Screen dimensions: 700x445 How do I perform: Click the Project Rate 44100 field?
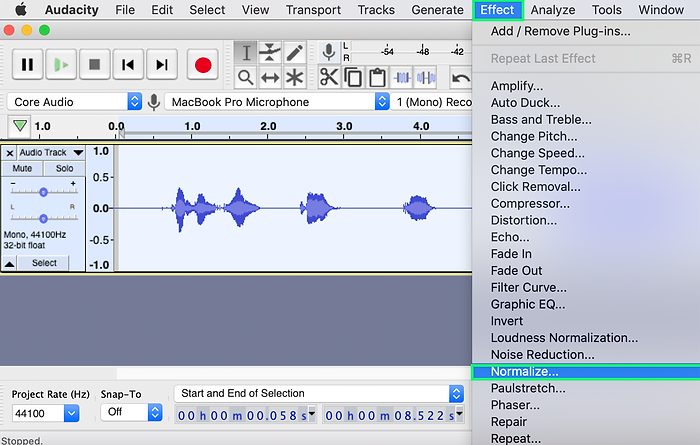[38, 413]
